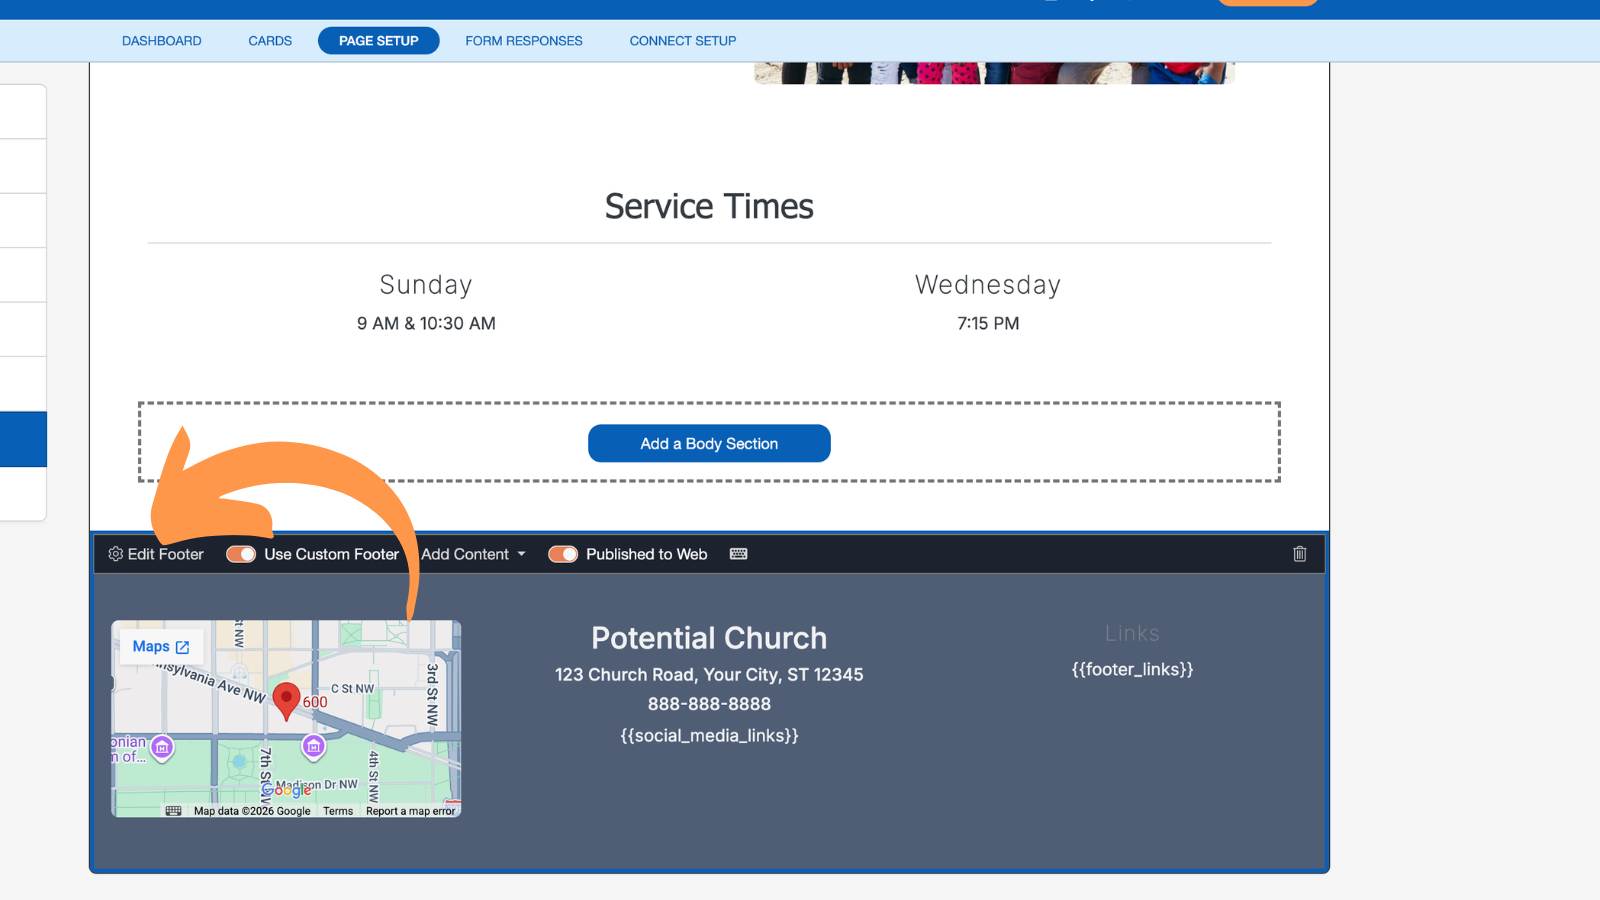This screenshot has height=900, width=1600.
Task: Click the highlighted blue sidebar item
Action: point(23,439)
